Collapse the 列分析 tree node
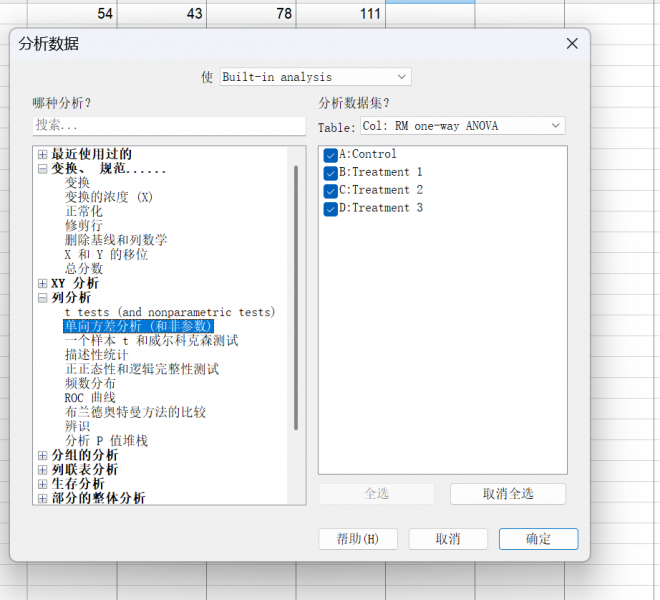This screenshot has height=600, width=660. click(x=42, y=298)
